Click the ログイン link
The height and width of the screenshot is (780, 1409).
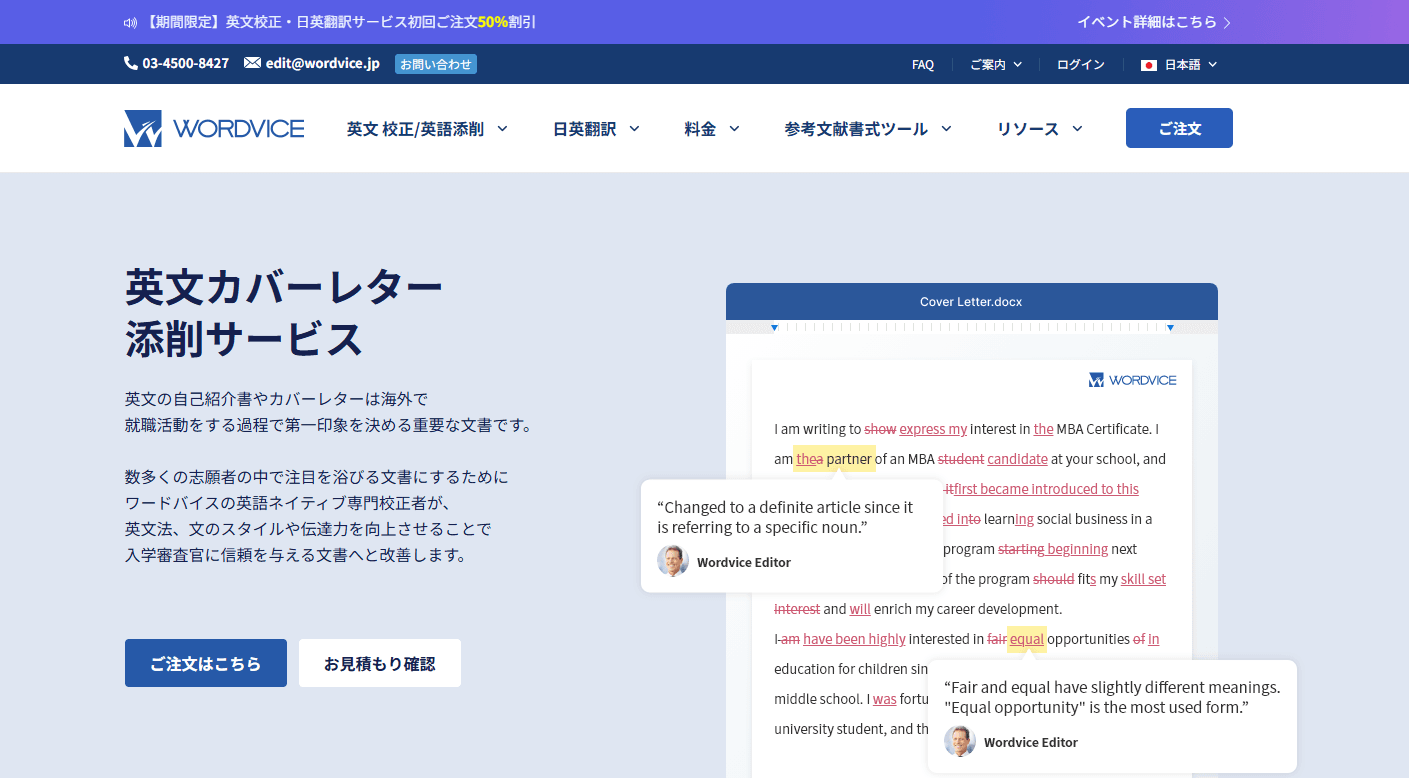[1081, 65]
